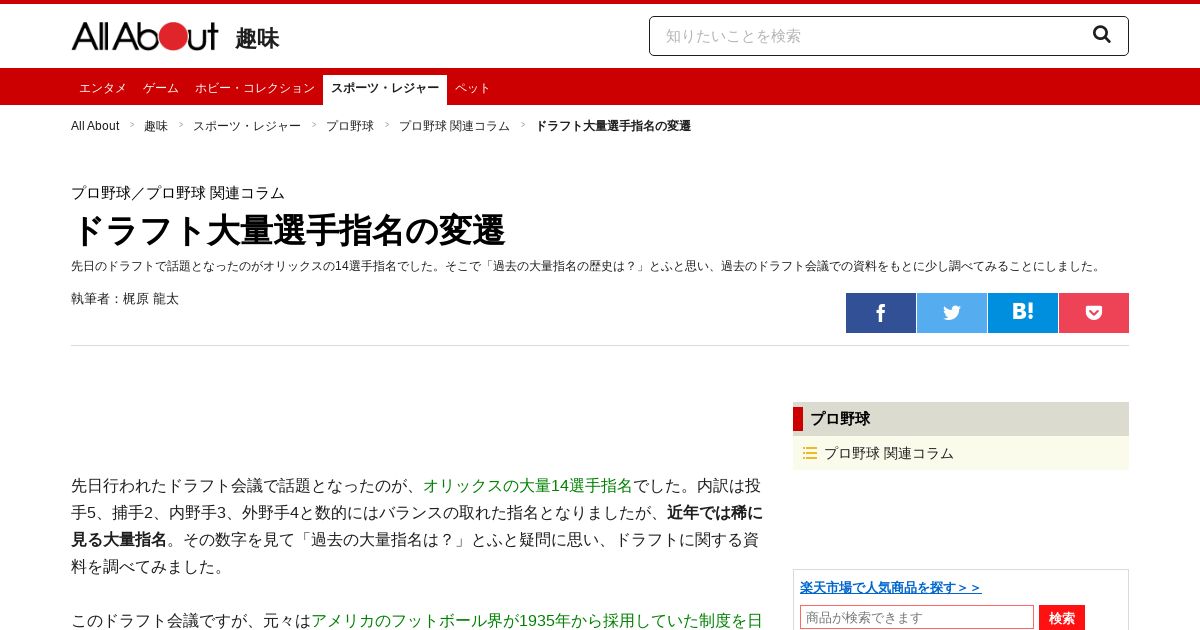Open the エンタメ nav tab
Image resolution: width=1200 pixels, height=630 pixels.
tap(103, 88)
